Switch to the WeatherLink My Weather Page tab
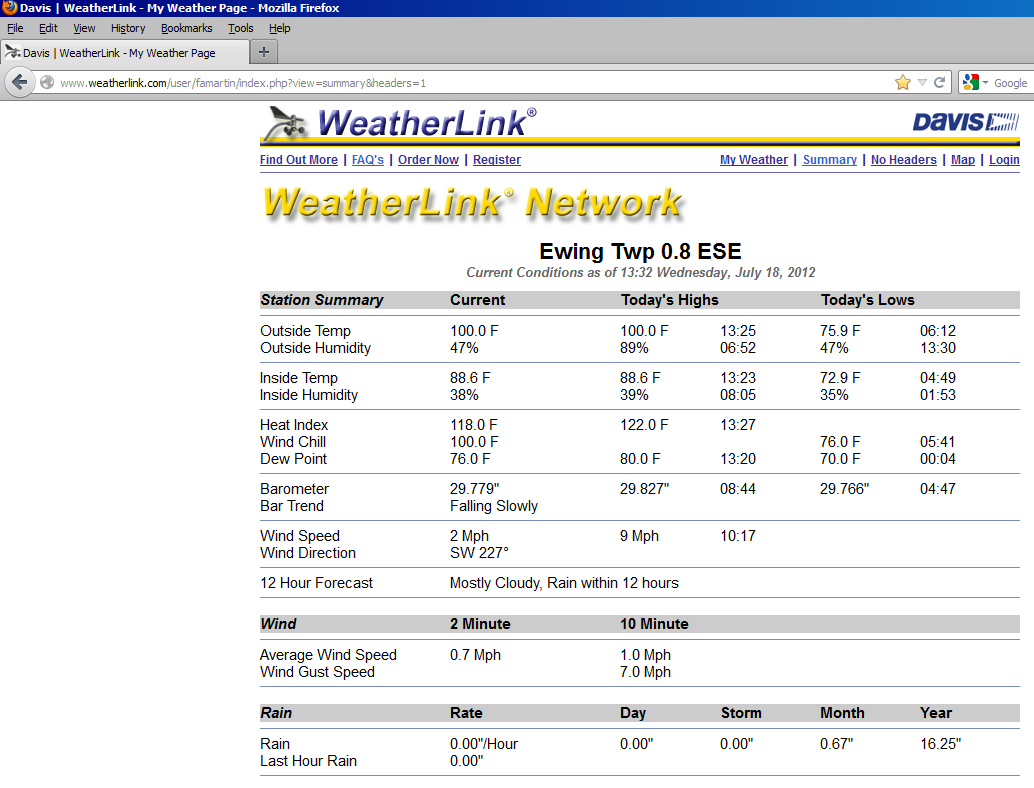This screenshot has height=788, width=1034. 120,53
